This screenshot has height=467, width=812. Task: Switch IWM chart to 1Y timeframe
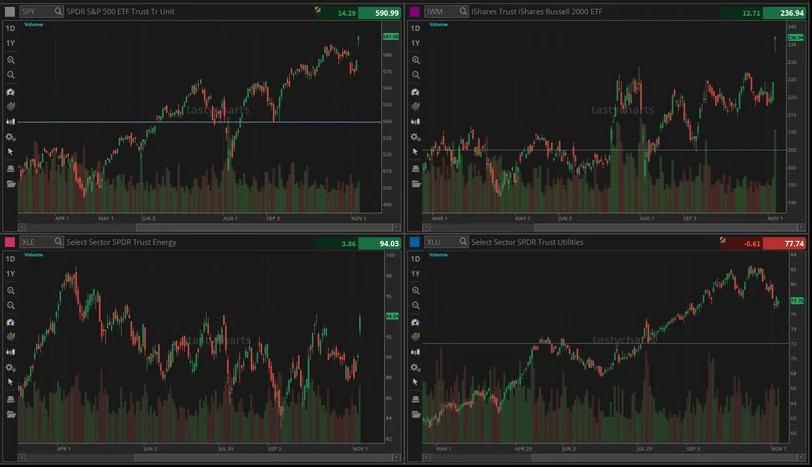click(416, 44)
